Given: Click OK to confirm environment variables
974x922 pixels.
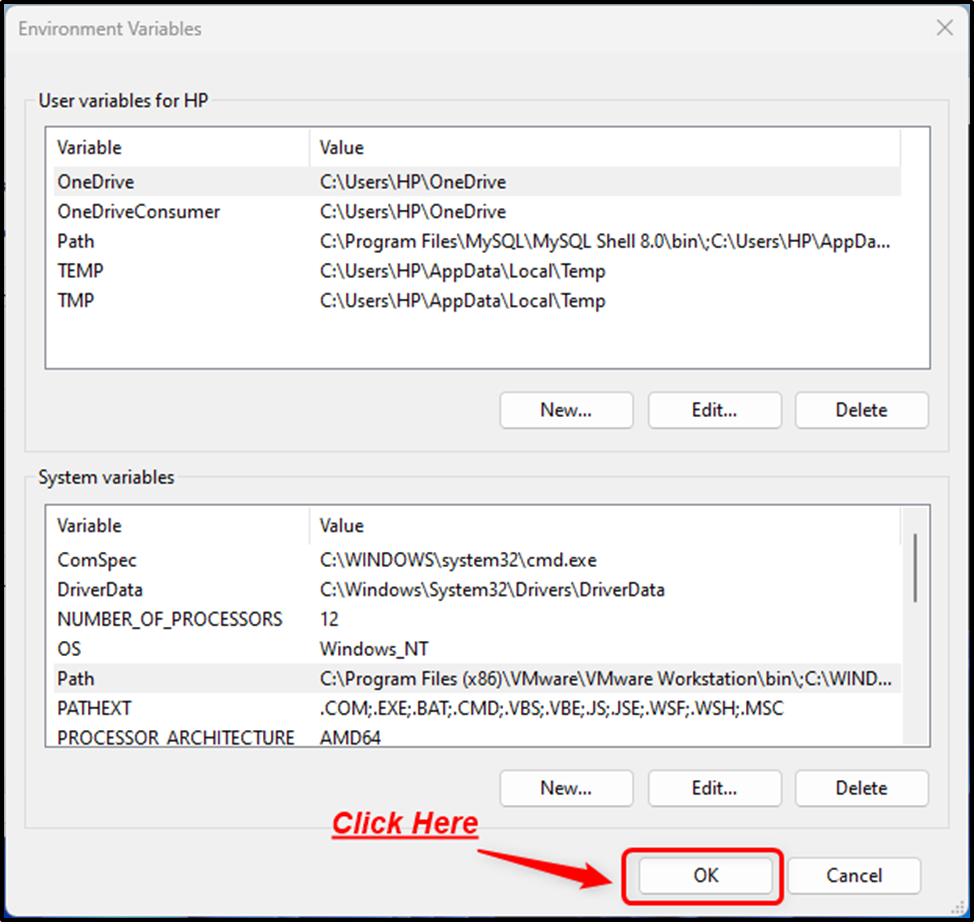Looking at the screenshot, I should [705, 875].
